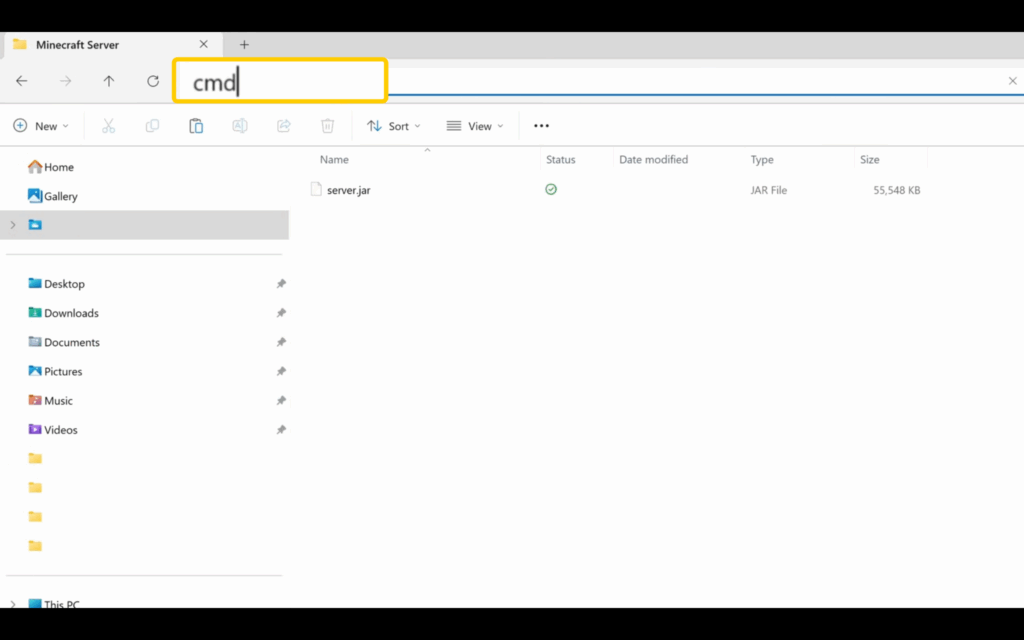Open the Pictures quick access folder

point(56,371)
